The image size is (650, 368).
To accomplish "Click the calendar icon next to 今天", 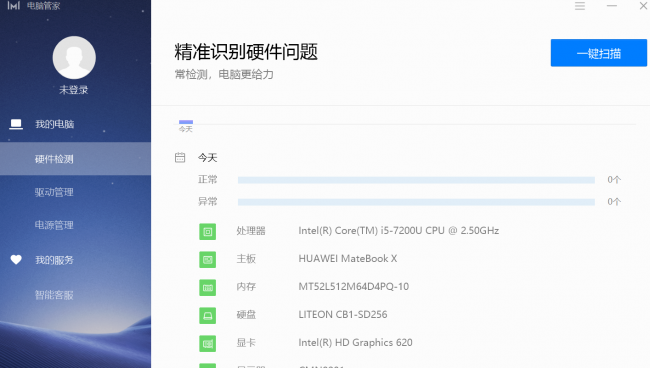I will coord(180,157).
